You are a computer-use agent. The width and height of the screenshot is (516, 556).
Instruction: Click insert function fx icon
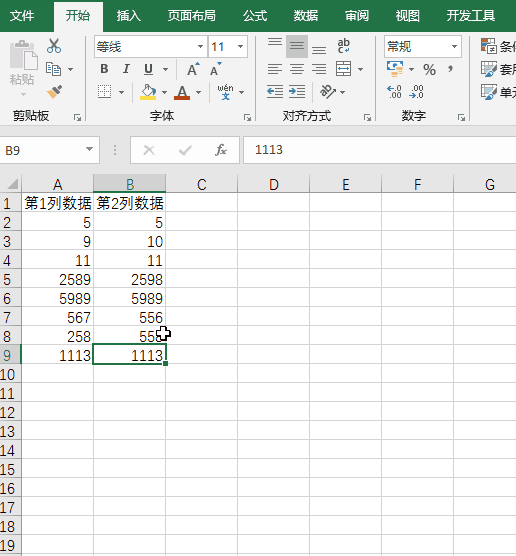pos(221,150)
